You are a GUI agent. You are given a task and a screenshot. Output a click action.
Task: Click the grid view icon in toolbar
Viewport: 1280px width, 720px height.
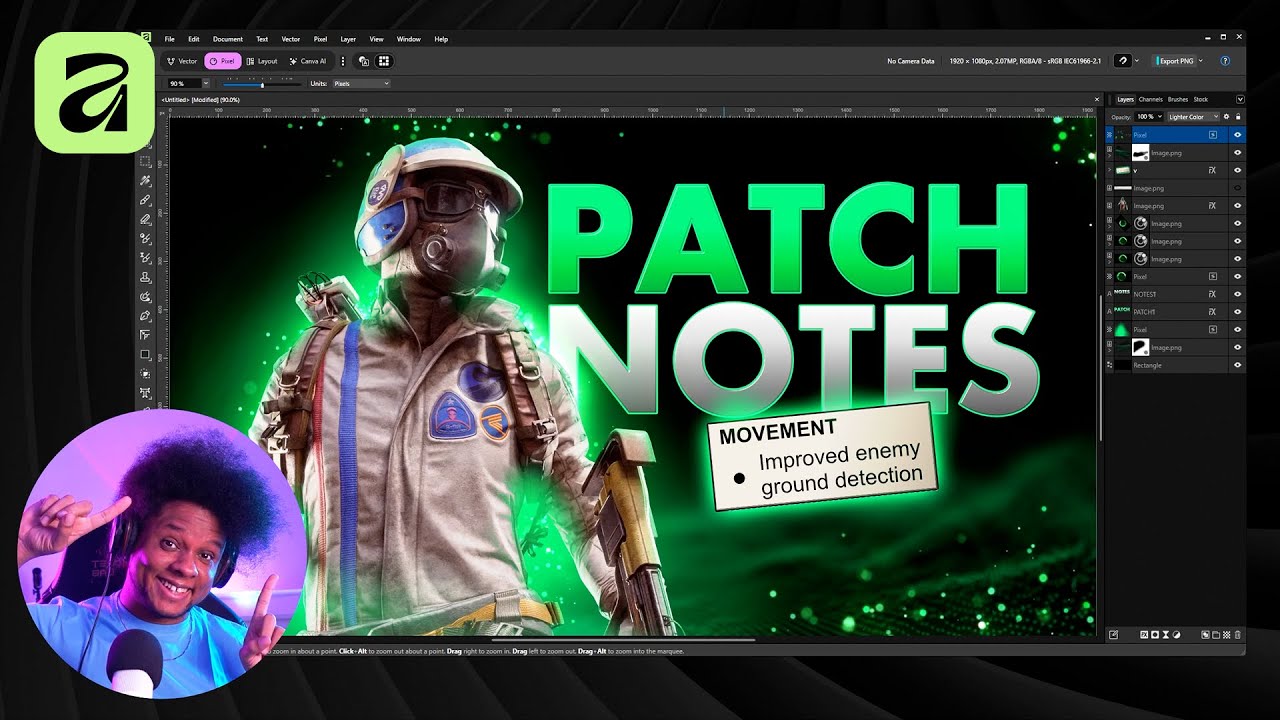pyautogui.click(x=383, y=61)
